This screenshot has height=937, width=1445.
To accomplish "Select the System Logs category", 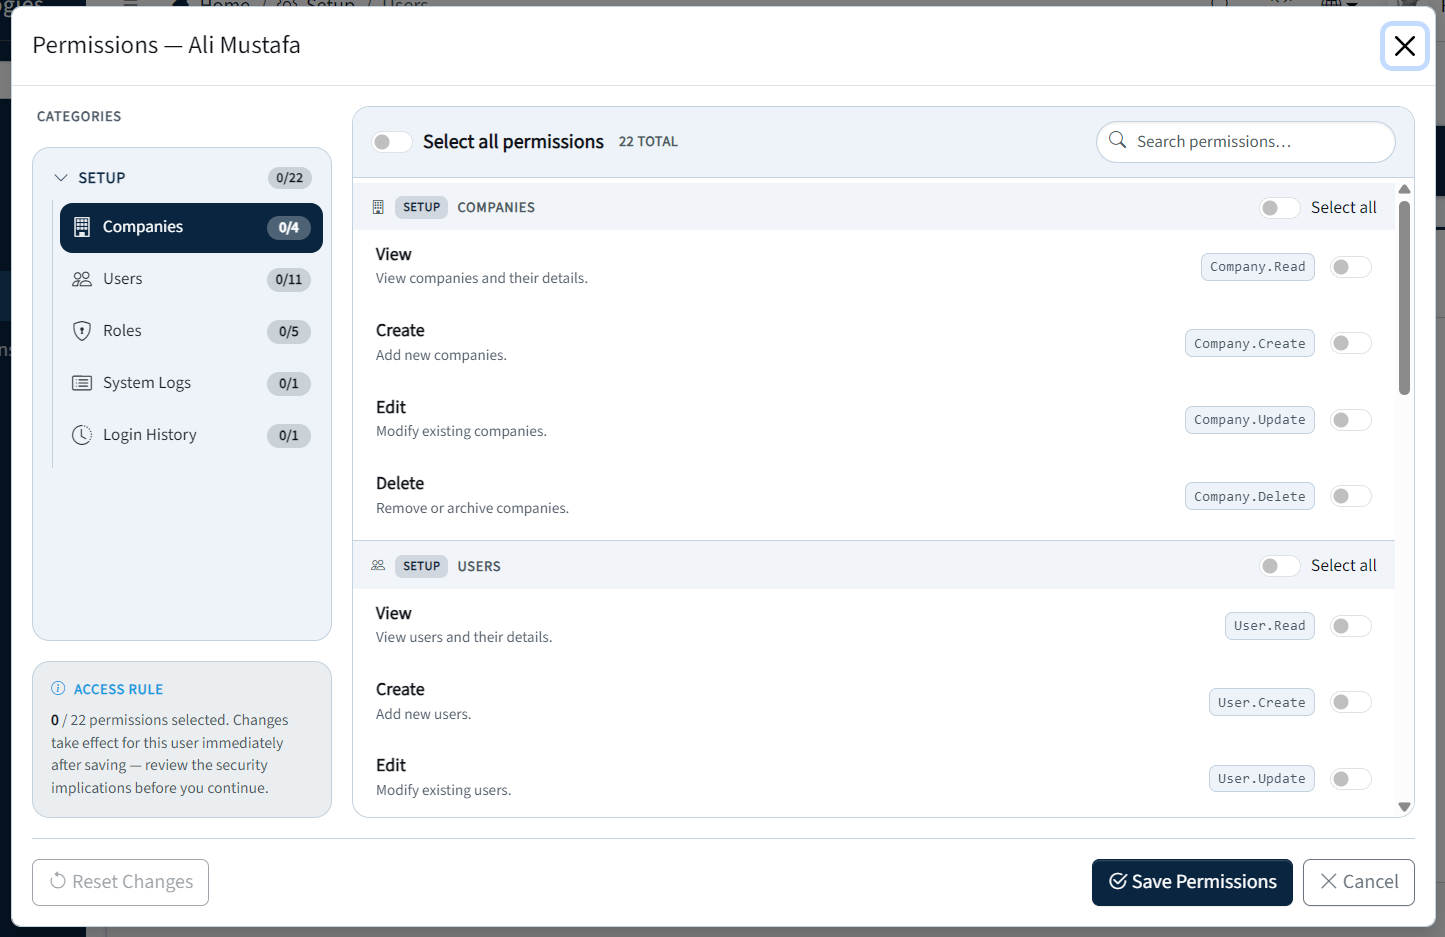I will coord(191,383).
